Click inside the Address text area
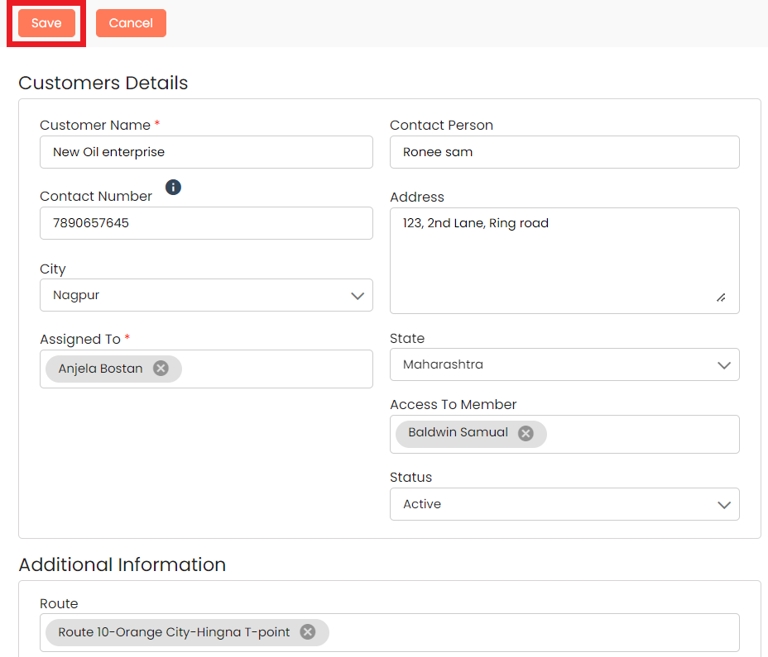768x657 pixels. click(x=564, y=260)
